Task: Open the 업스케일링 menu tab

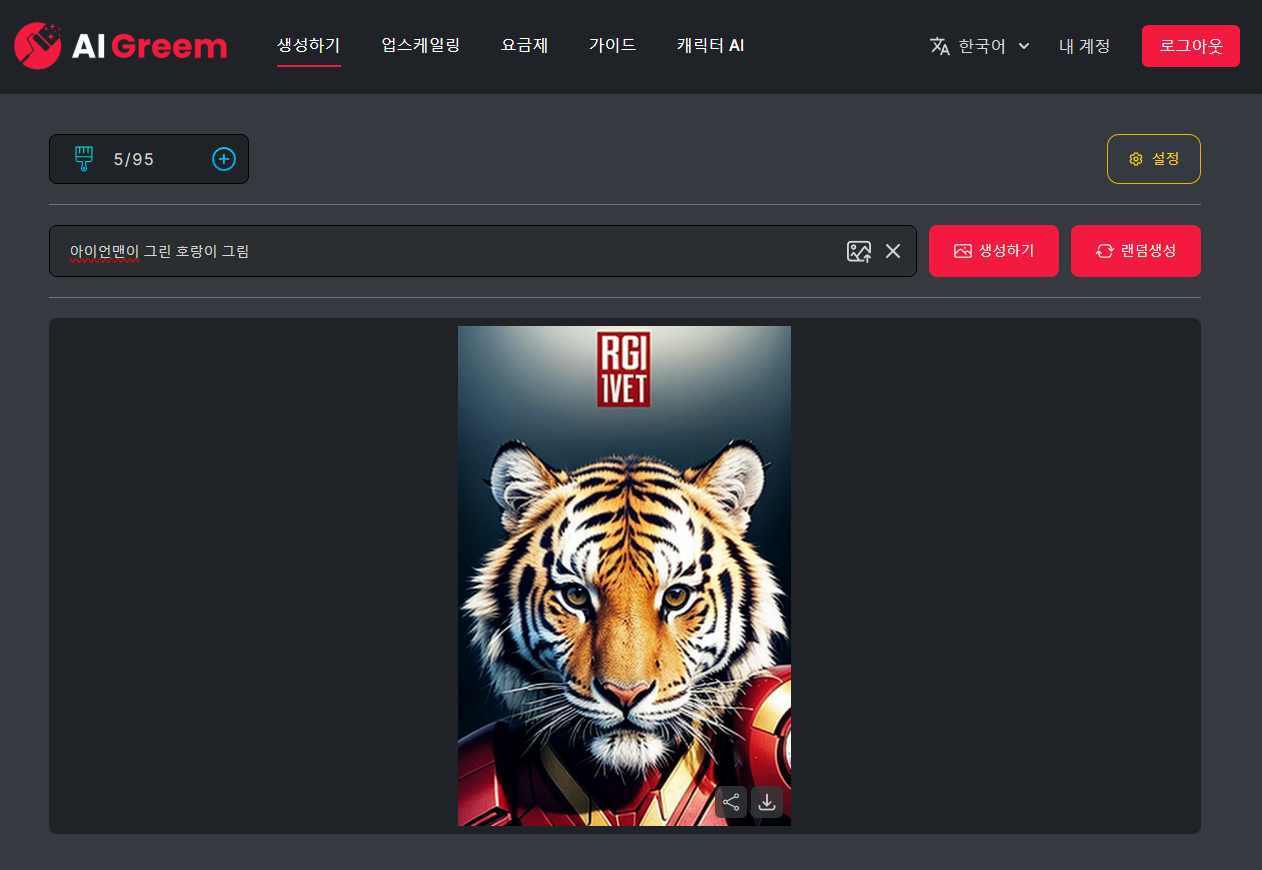Action: (x=421, y=46)
